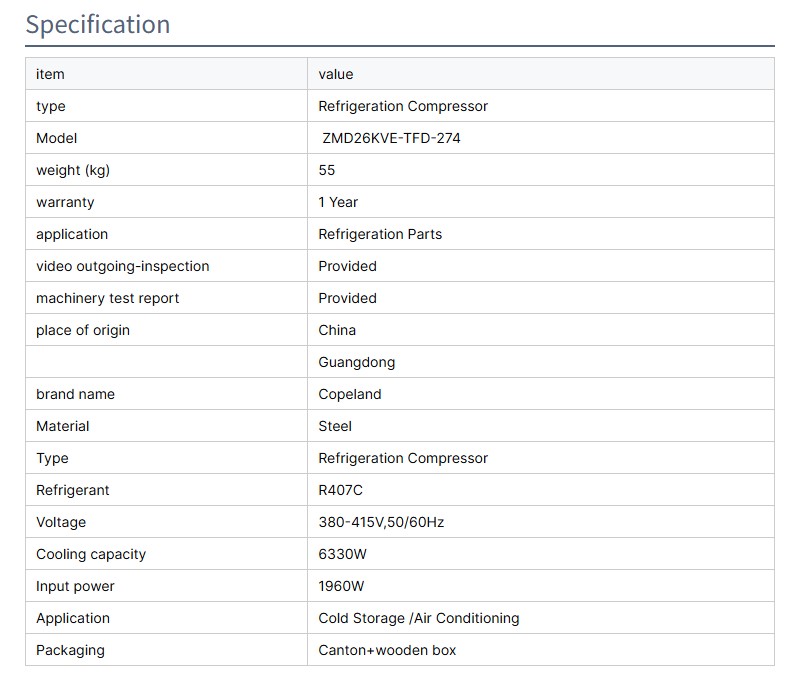Click the 1 Year warranty value
789x677 pixels.
[x=338, y=202]
